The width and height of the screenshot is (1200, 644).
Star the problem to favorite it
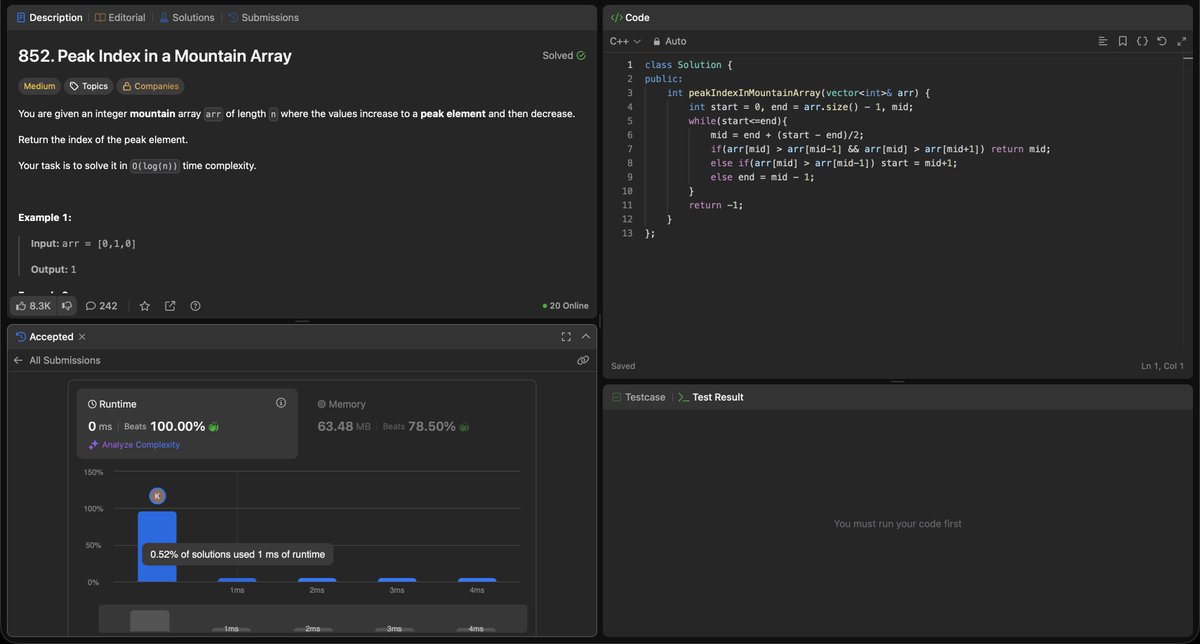coord(145,305)
